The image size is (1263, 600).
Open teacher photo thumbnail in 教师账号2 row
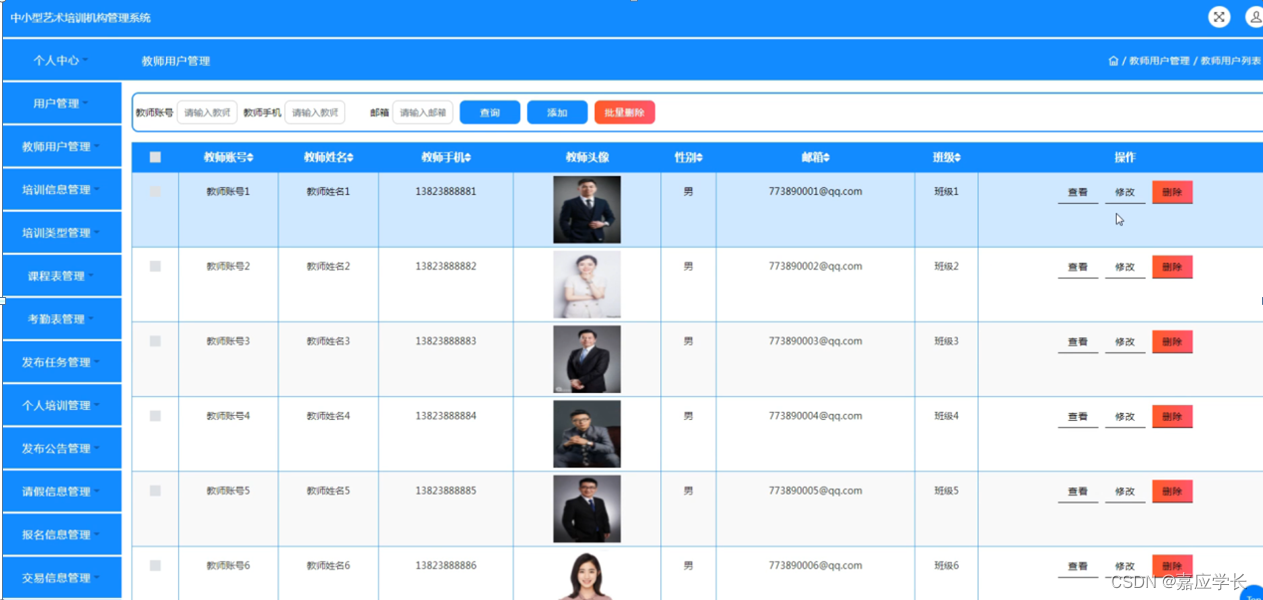(587, 285)
